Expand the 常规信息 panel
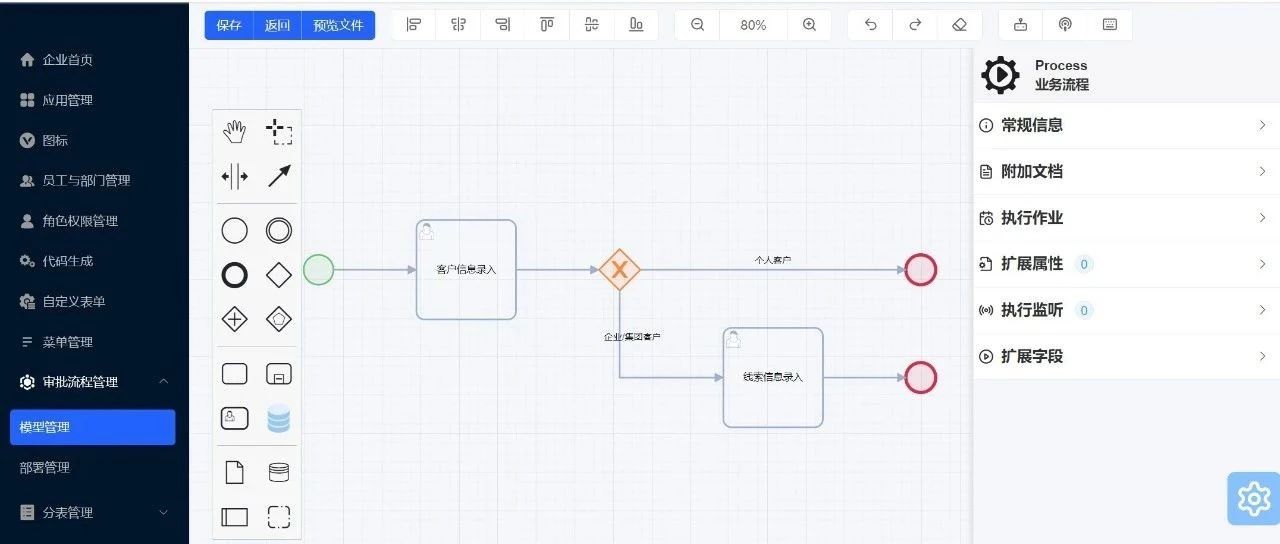The image size is (1280, 544). pyautogui.click(x=1126, y=125)
